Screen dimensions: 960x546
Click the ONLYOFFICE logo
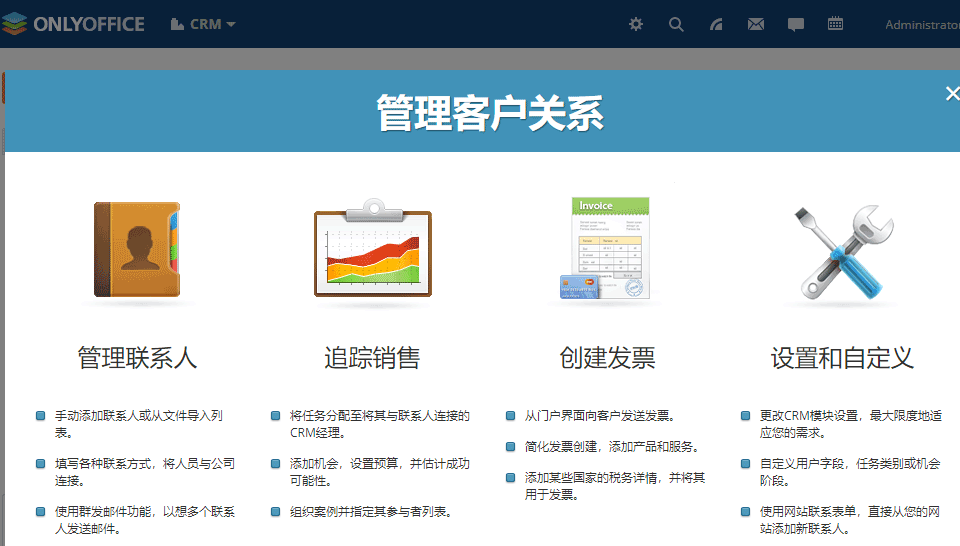(73, 24)
